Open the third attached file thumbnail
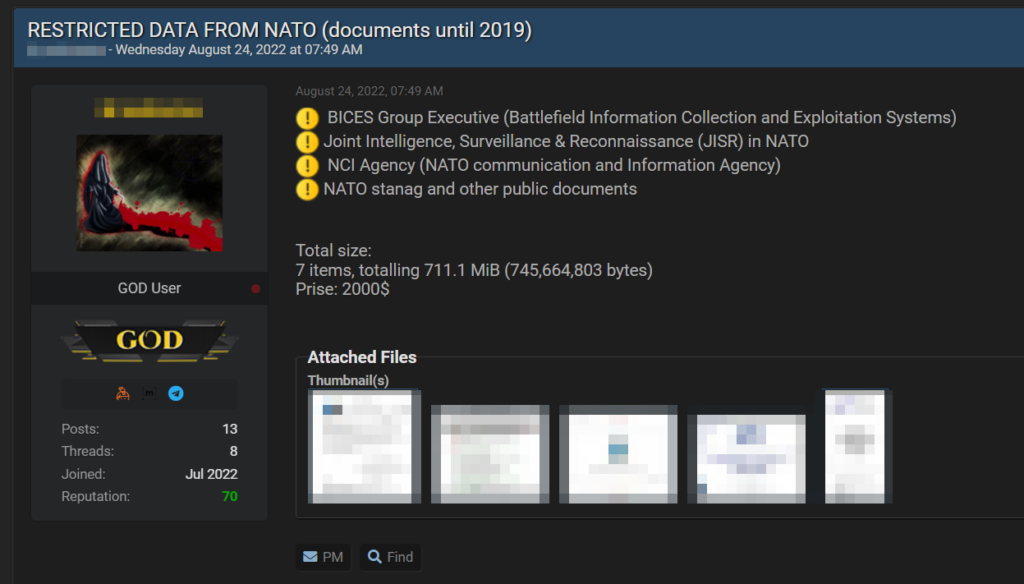Screen dimensions: 1024x584 tap(618, 453)
